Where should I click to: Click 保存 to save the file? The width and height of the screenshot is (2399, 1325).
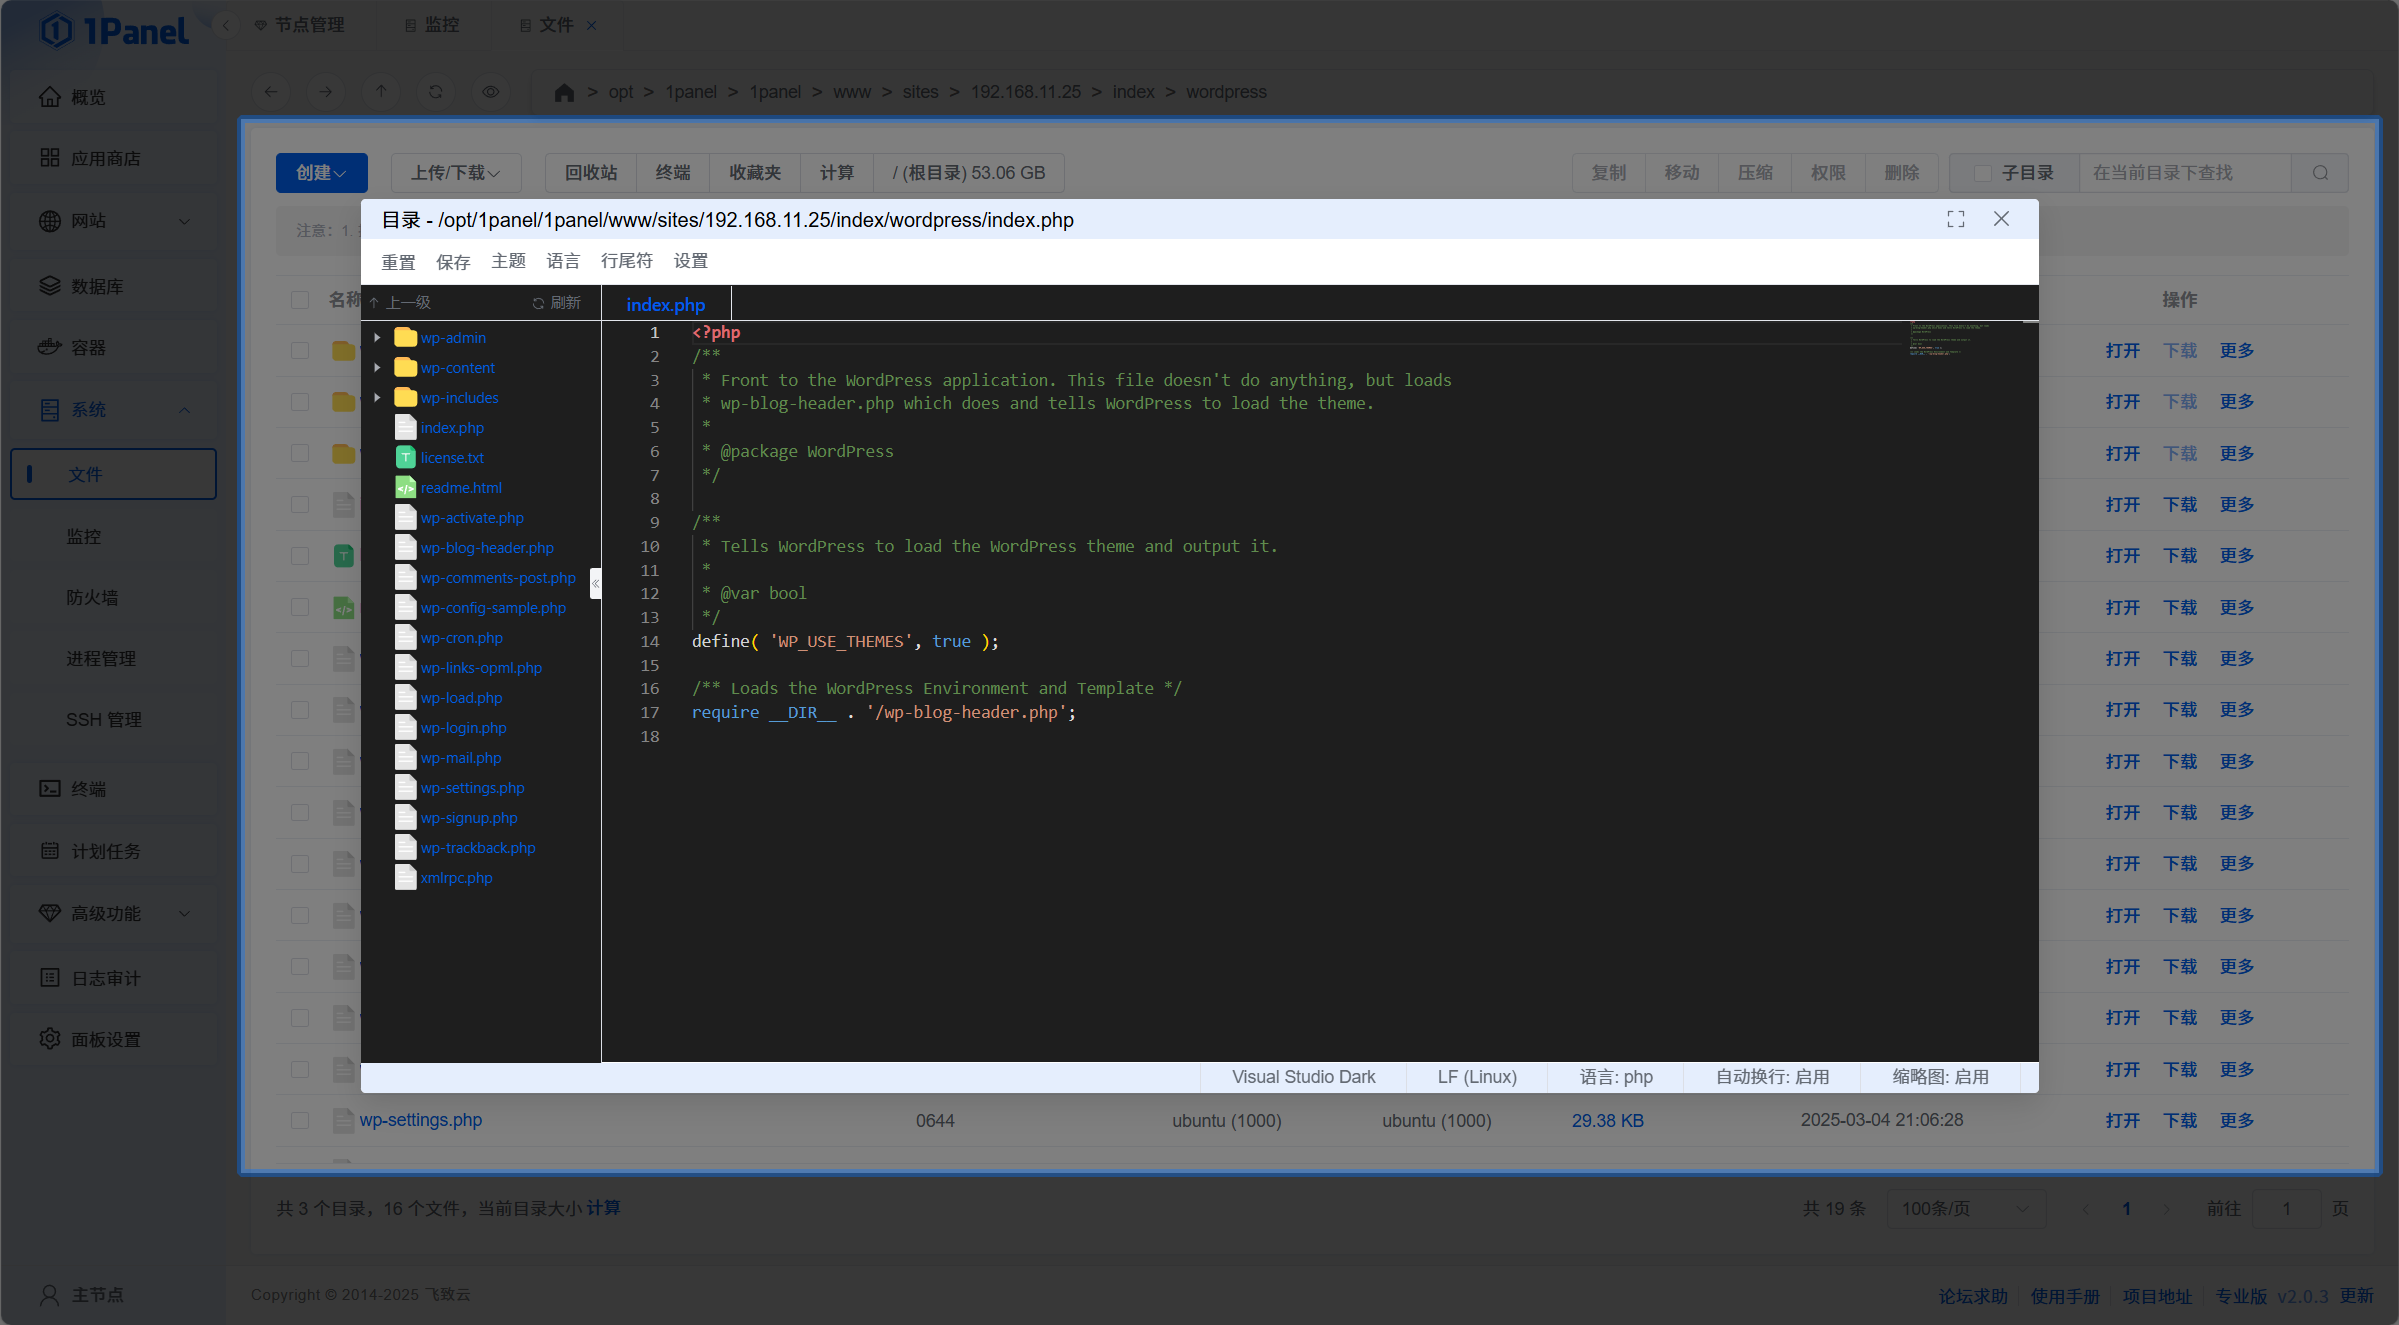point(453,262)
